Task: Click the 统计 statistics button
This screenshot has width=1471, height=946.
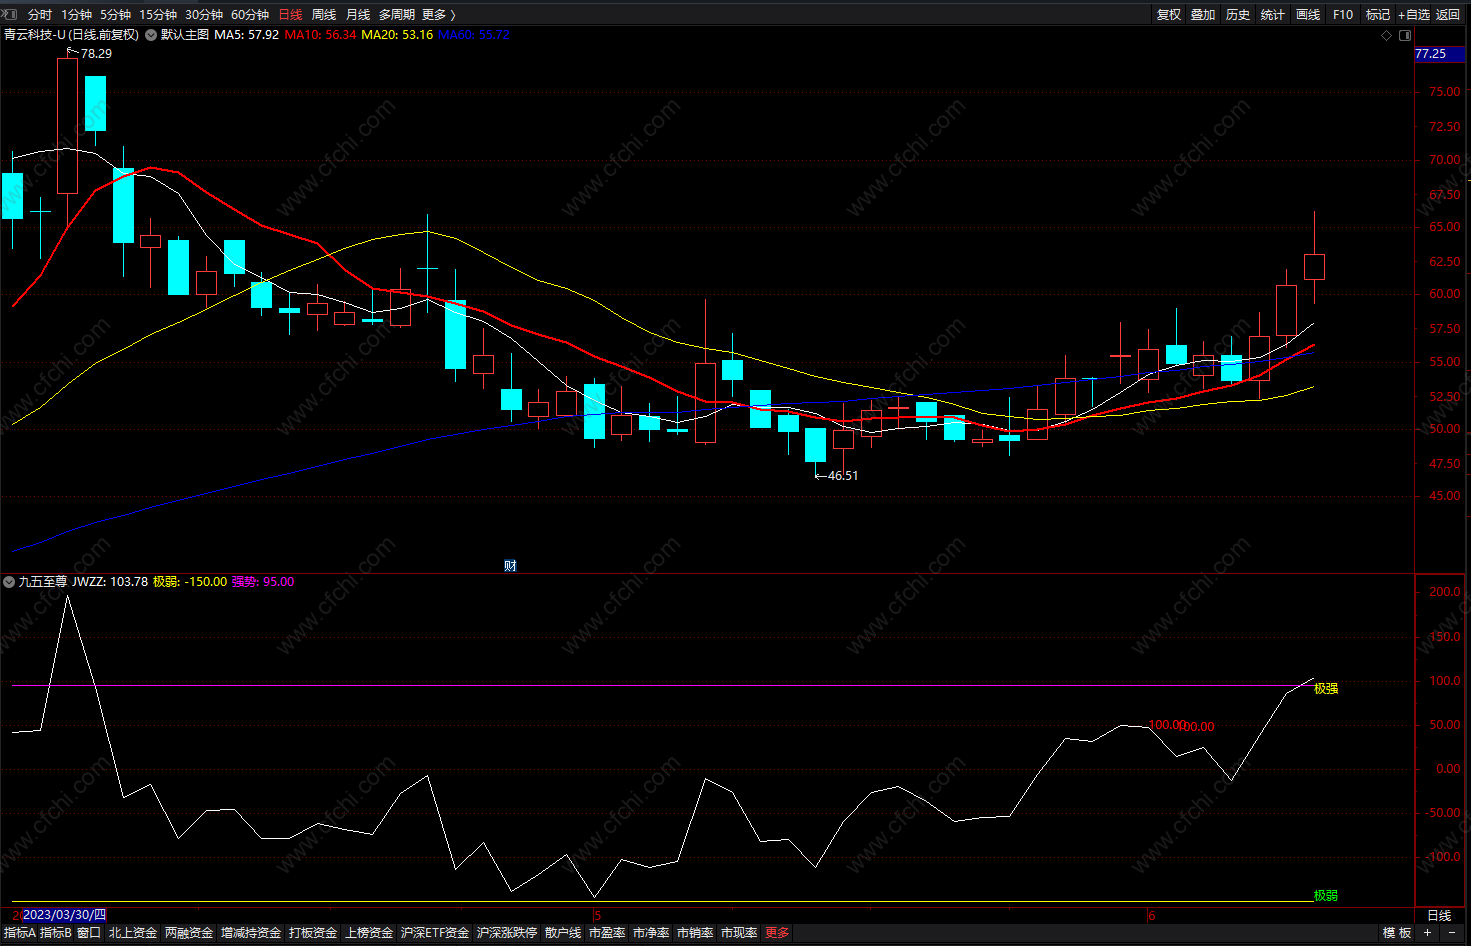Action: (1273, 14)
